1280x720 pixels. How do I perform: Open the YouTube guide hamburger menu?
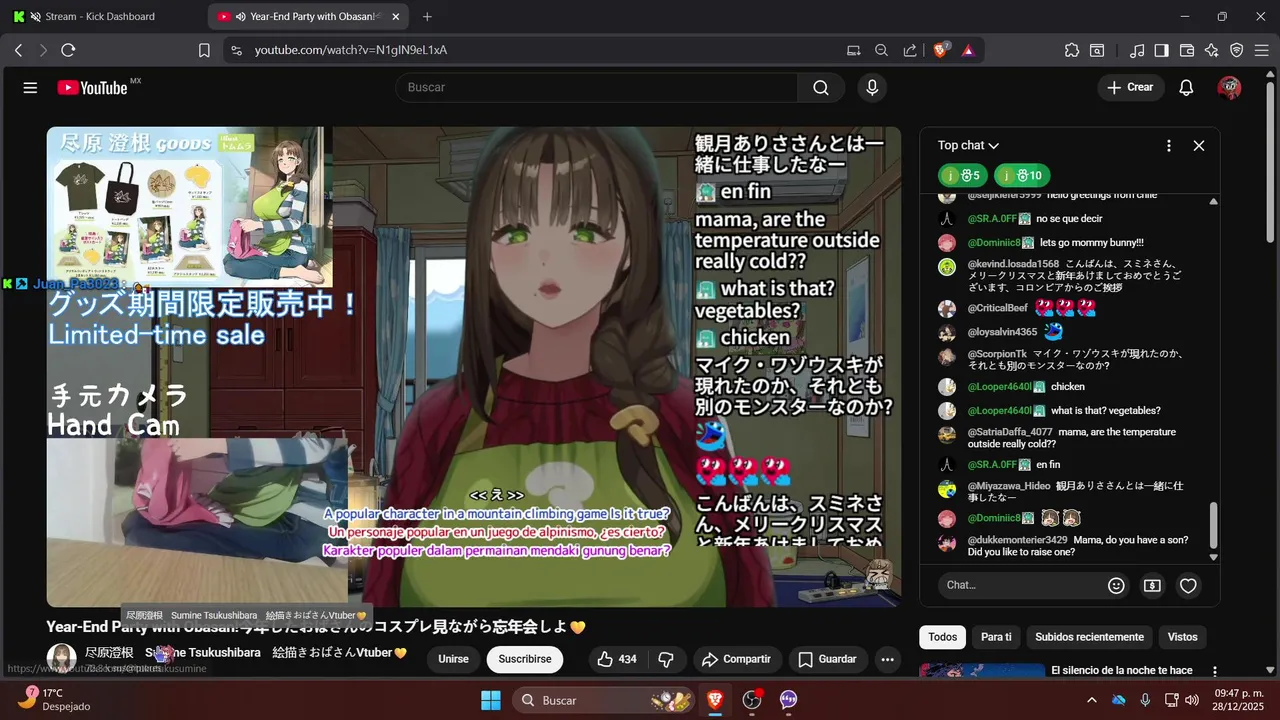pyautogui.click(x=30, y=88)
